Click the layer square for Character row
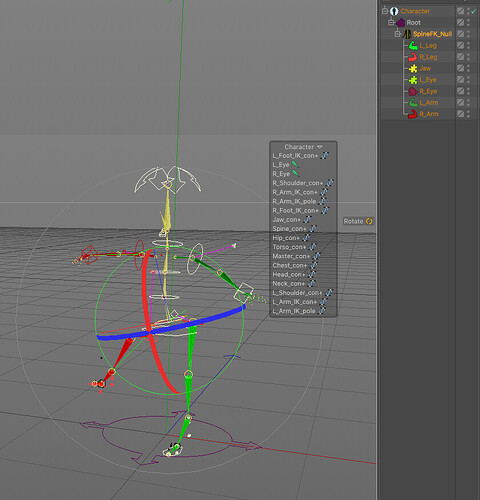The image size is (480, 500). pyautogui.click(x=461, y=11)
